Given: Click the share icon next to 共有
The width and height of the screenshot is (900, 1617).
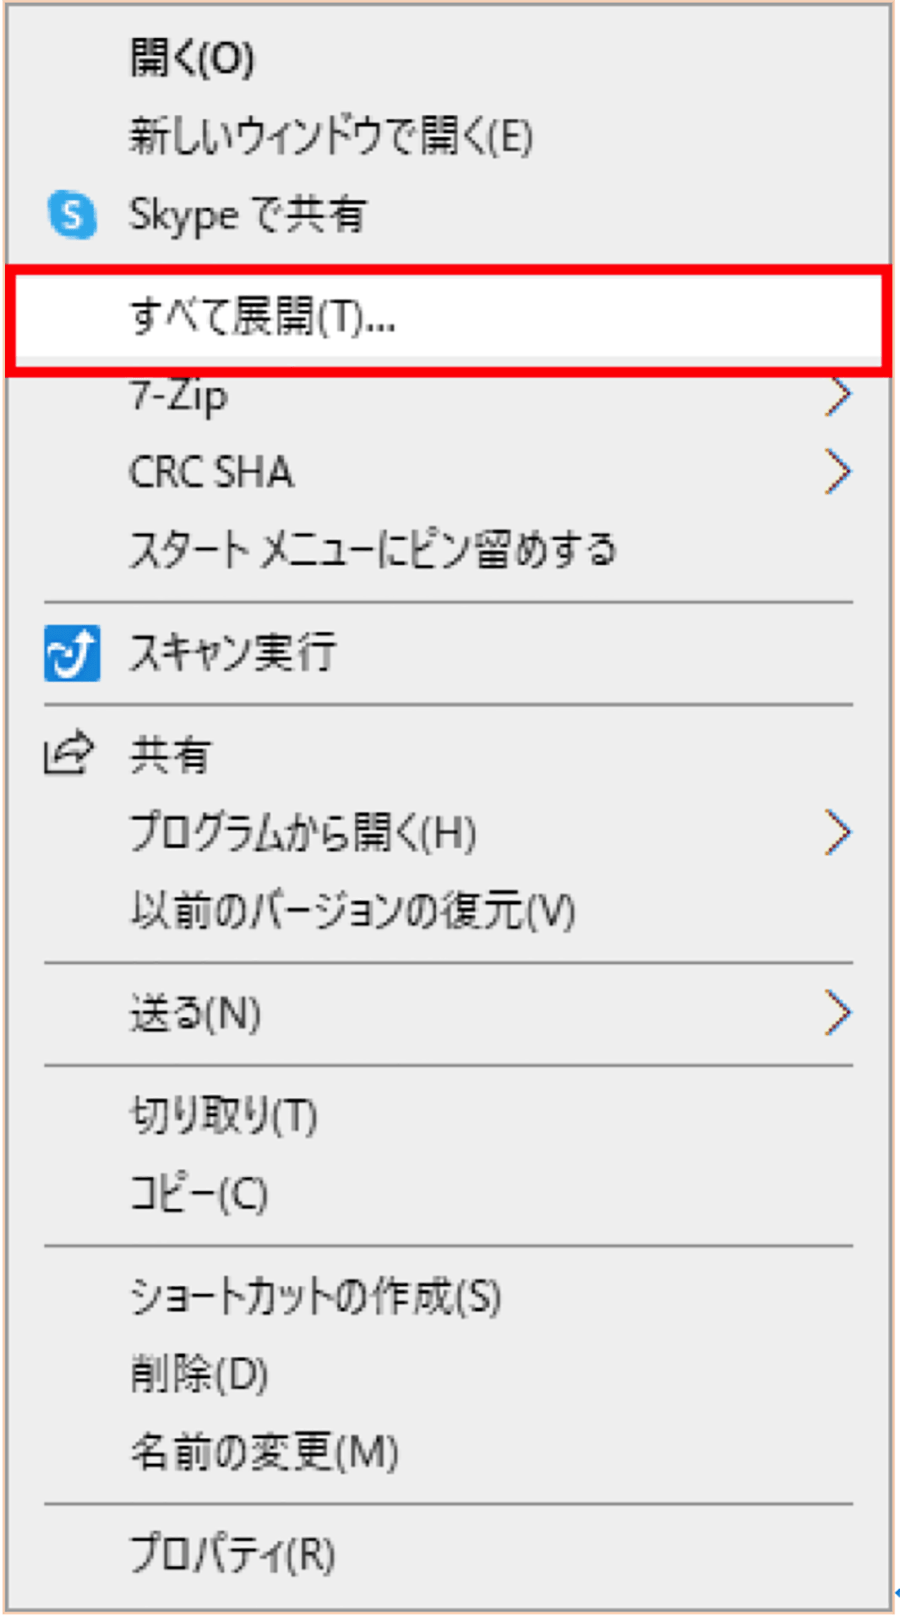Looking at the screenshot, I should tap(69, 754).
